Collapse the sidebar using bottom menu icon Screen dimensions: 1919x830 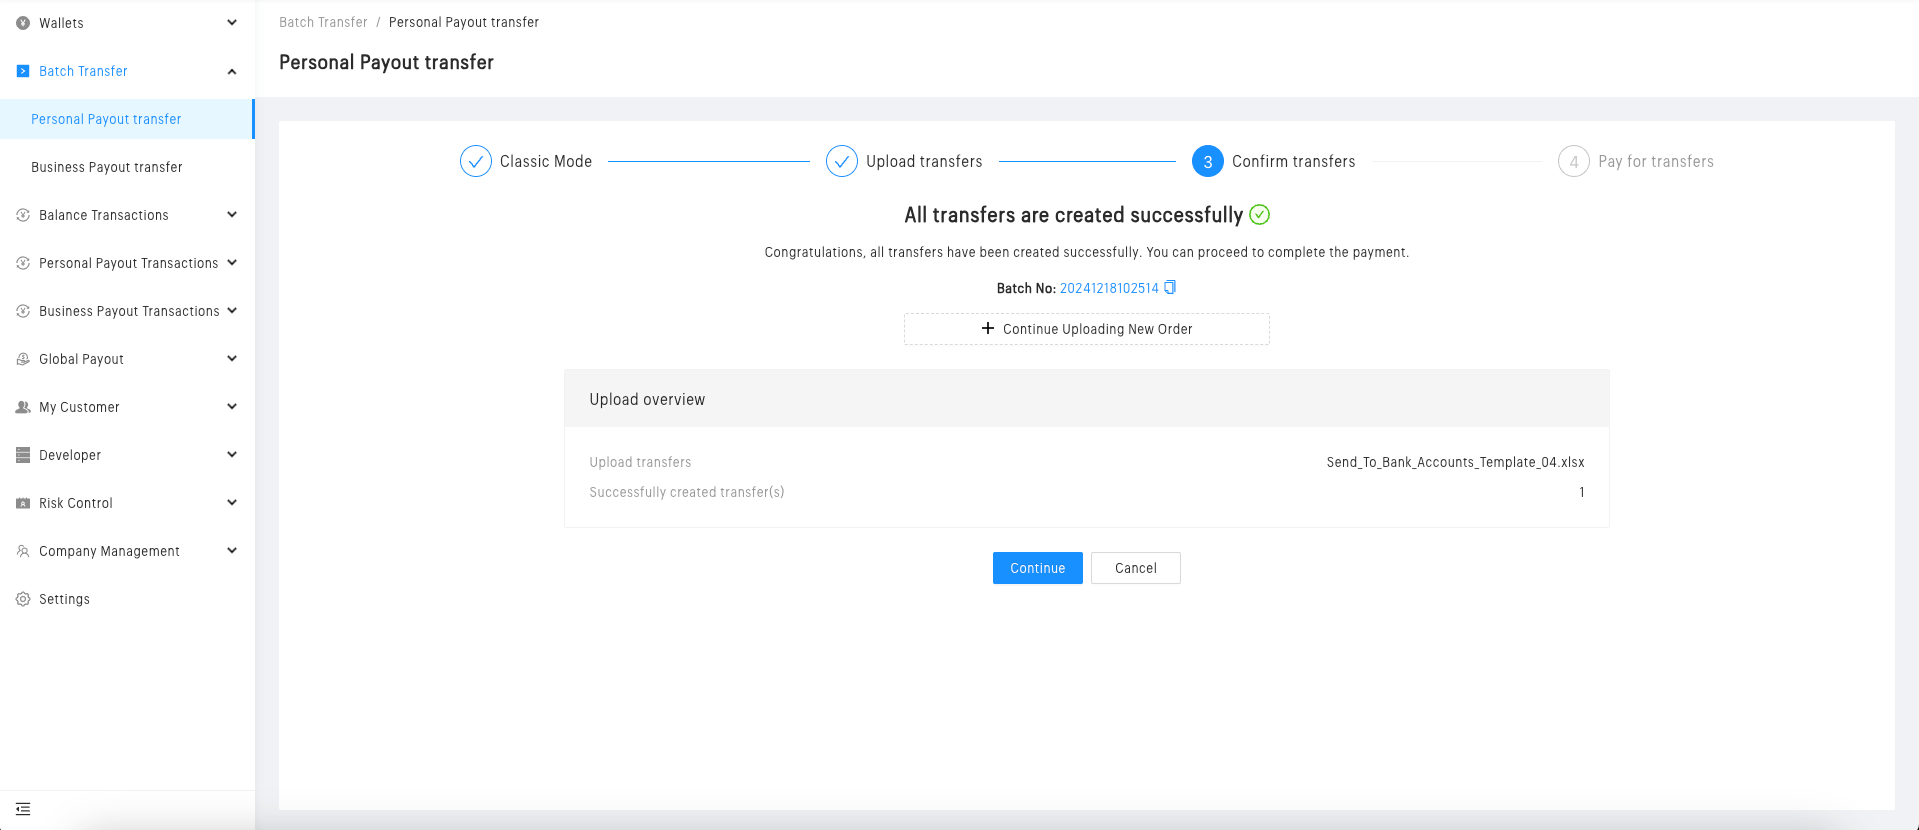(x=23, y=809)
